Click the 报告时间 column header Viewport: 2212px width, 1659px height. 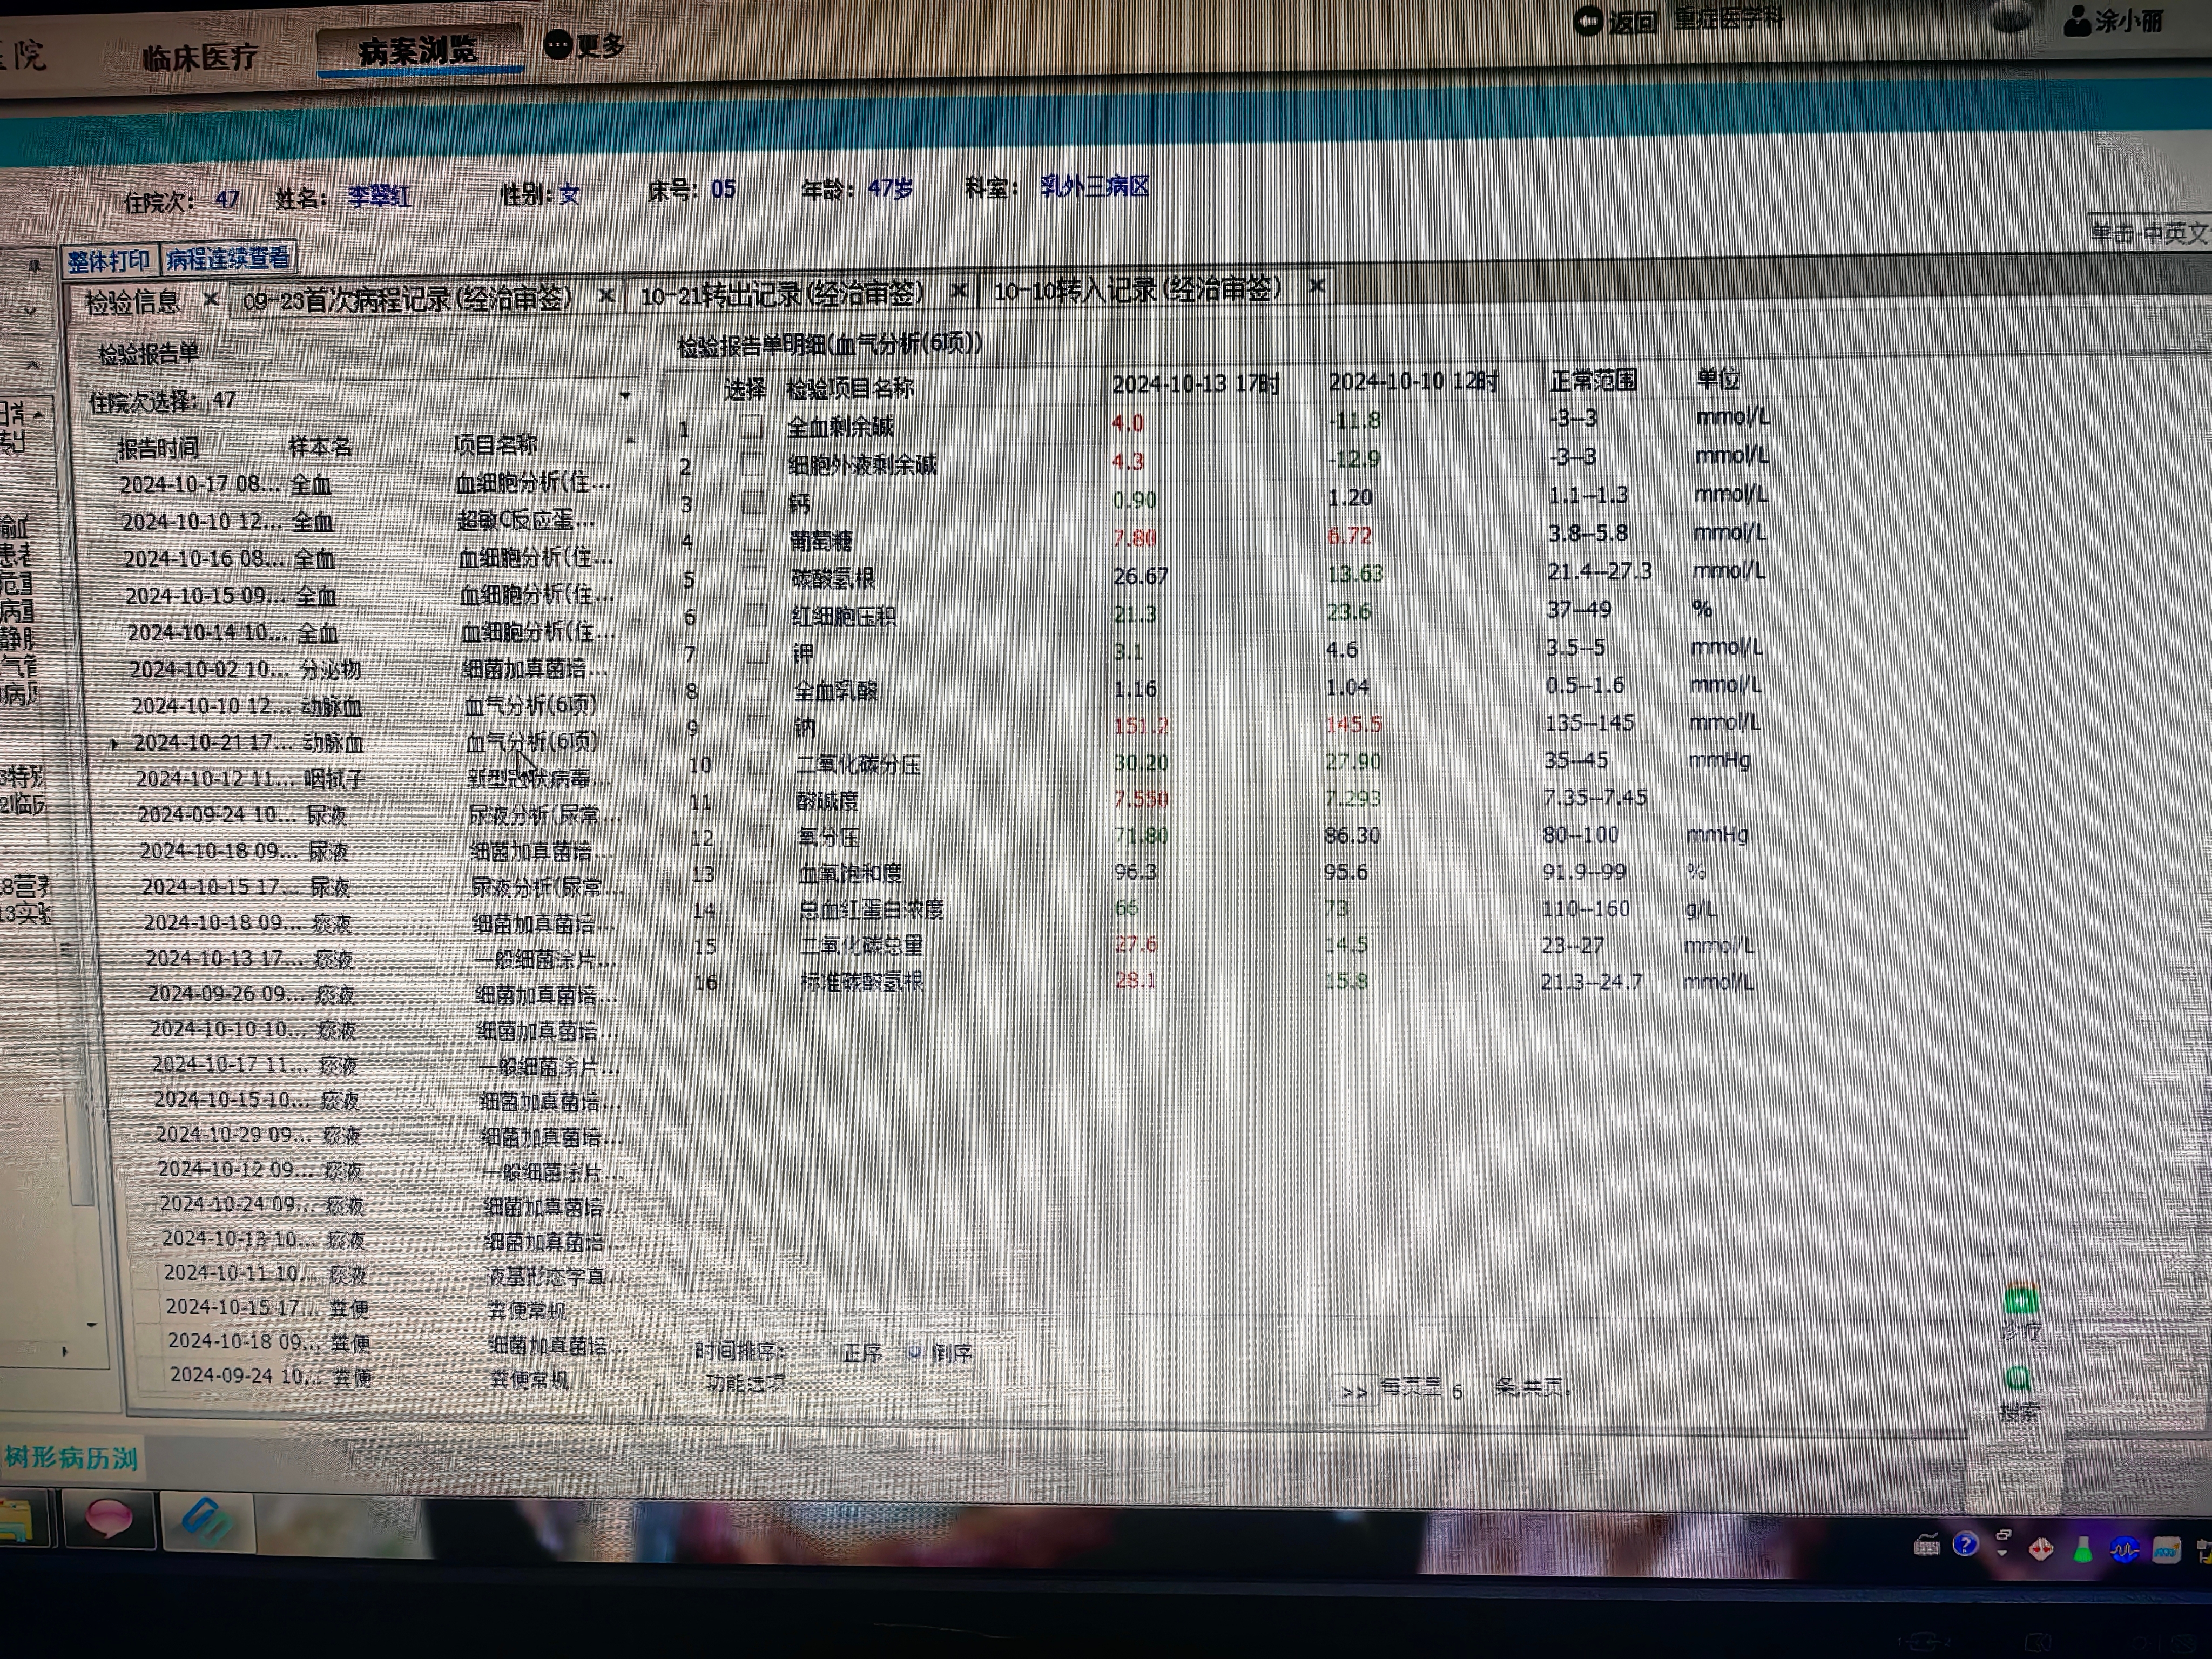click(158, 448)
